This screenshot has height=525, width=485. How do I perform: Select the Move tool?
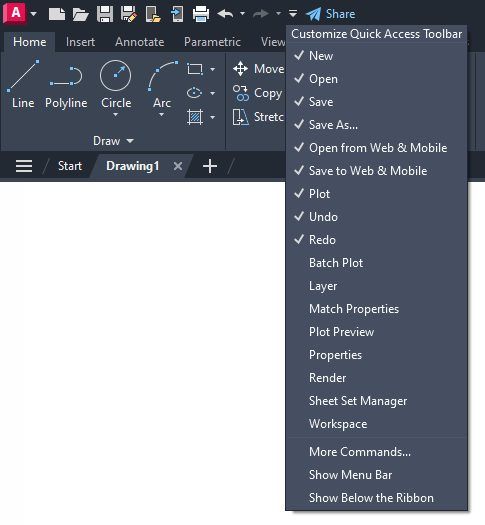pos(258,69)
